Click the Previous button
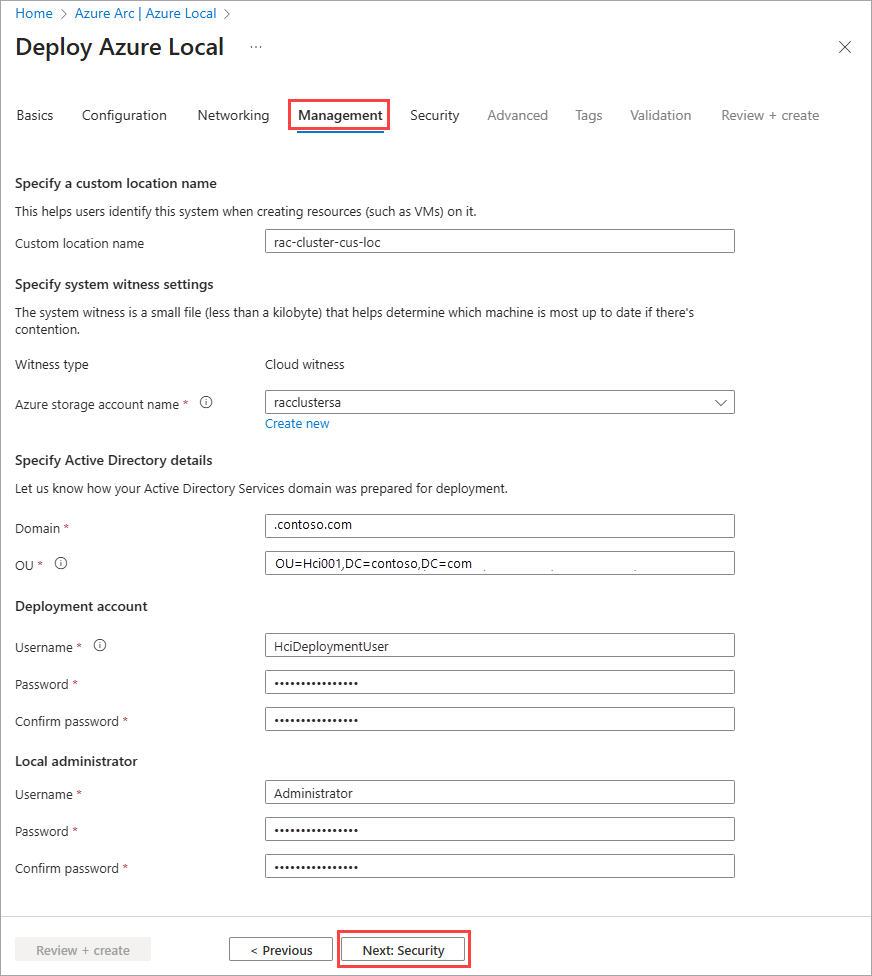Screen dimensions: 872x976 281,950
